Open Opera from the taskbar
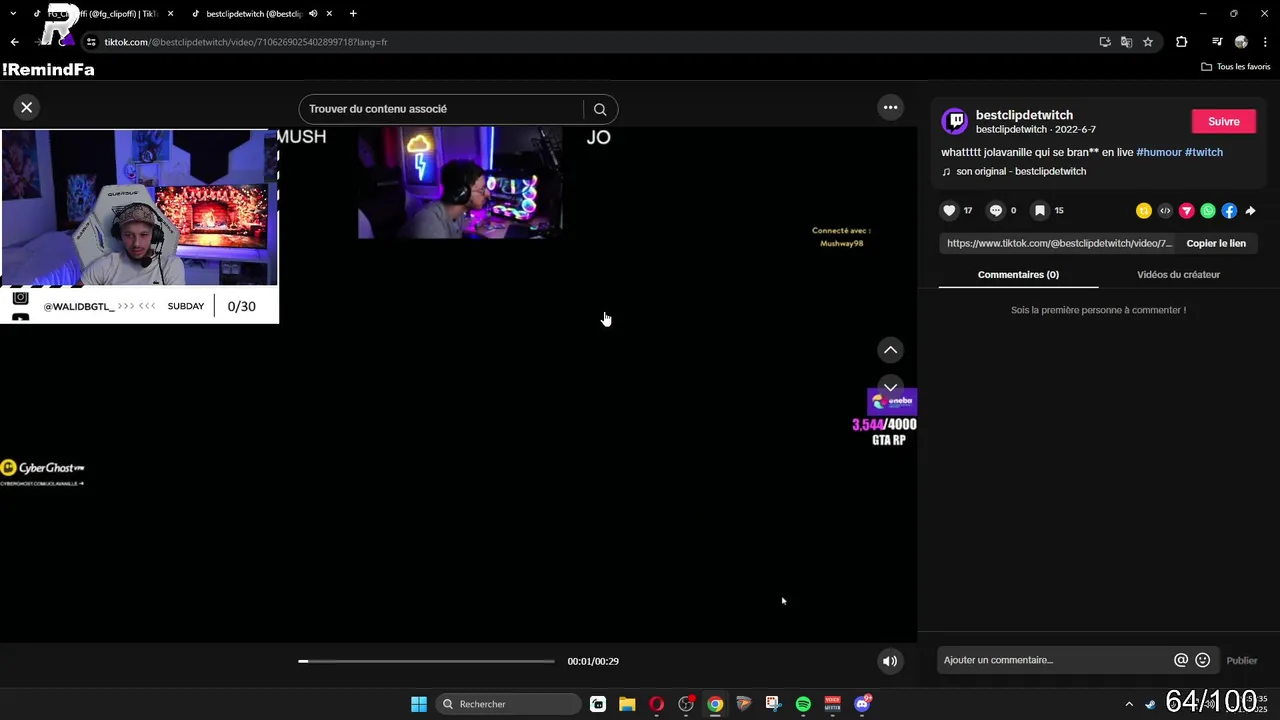 [656, 704]
